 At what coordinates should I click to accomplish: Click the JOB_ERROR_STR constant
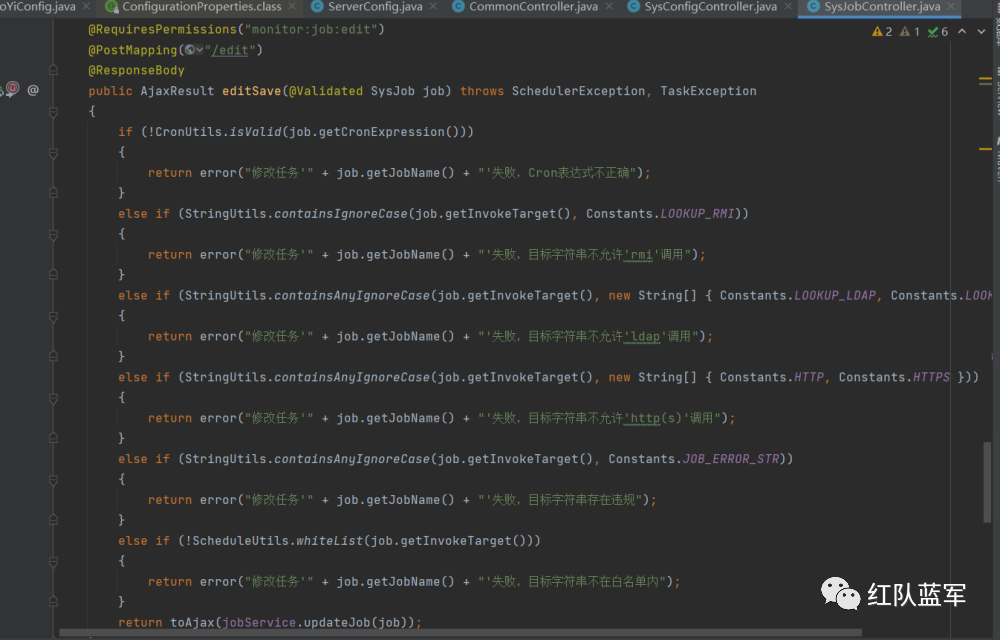click(731, 458)
